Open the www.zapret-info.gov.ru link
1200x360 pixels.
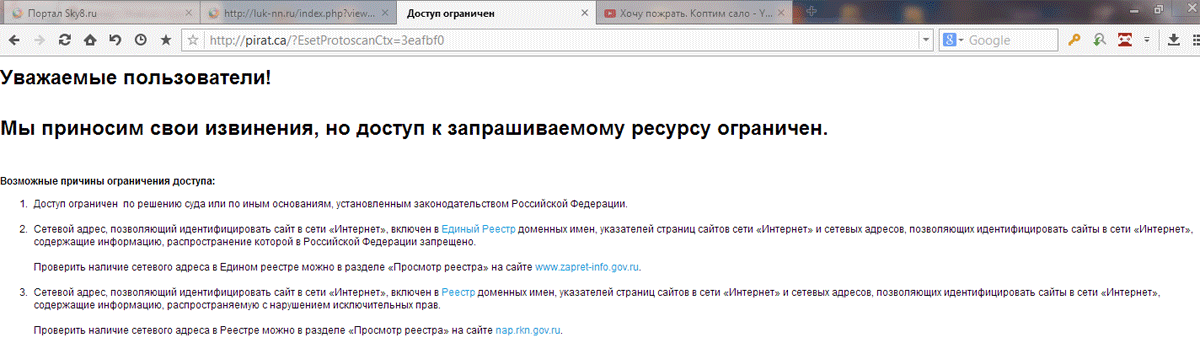click(x=587, y=267)
